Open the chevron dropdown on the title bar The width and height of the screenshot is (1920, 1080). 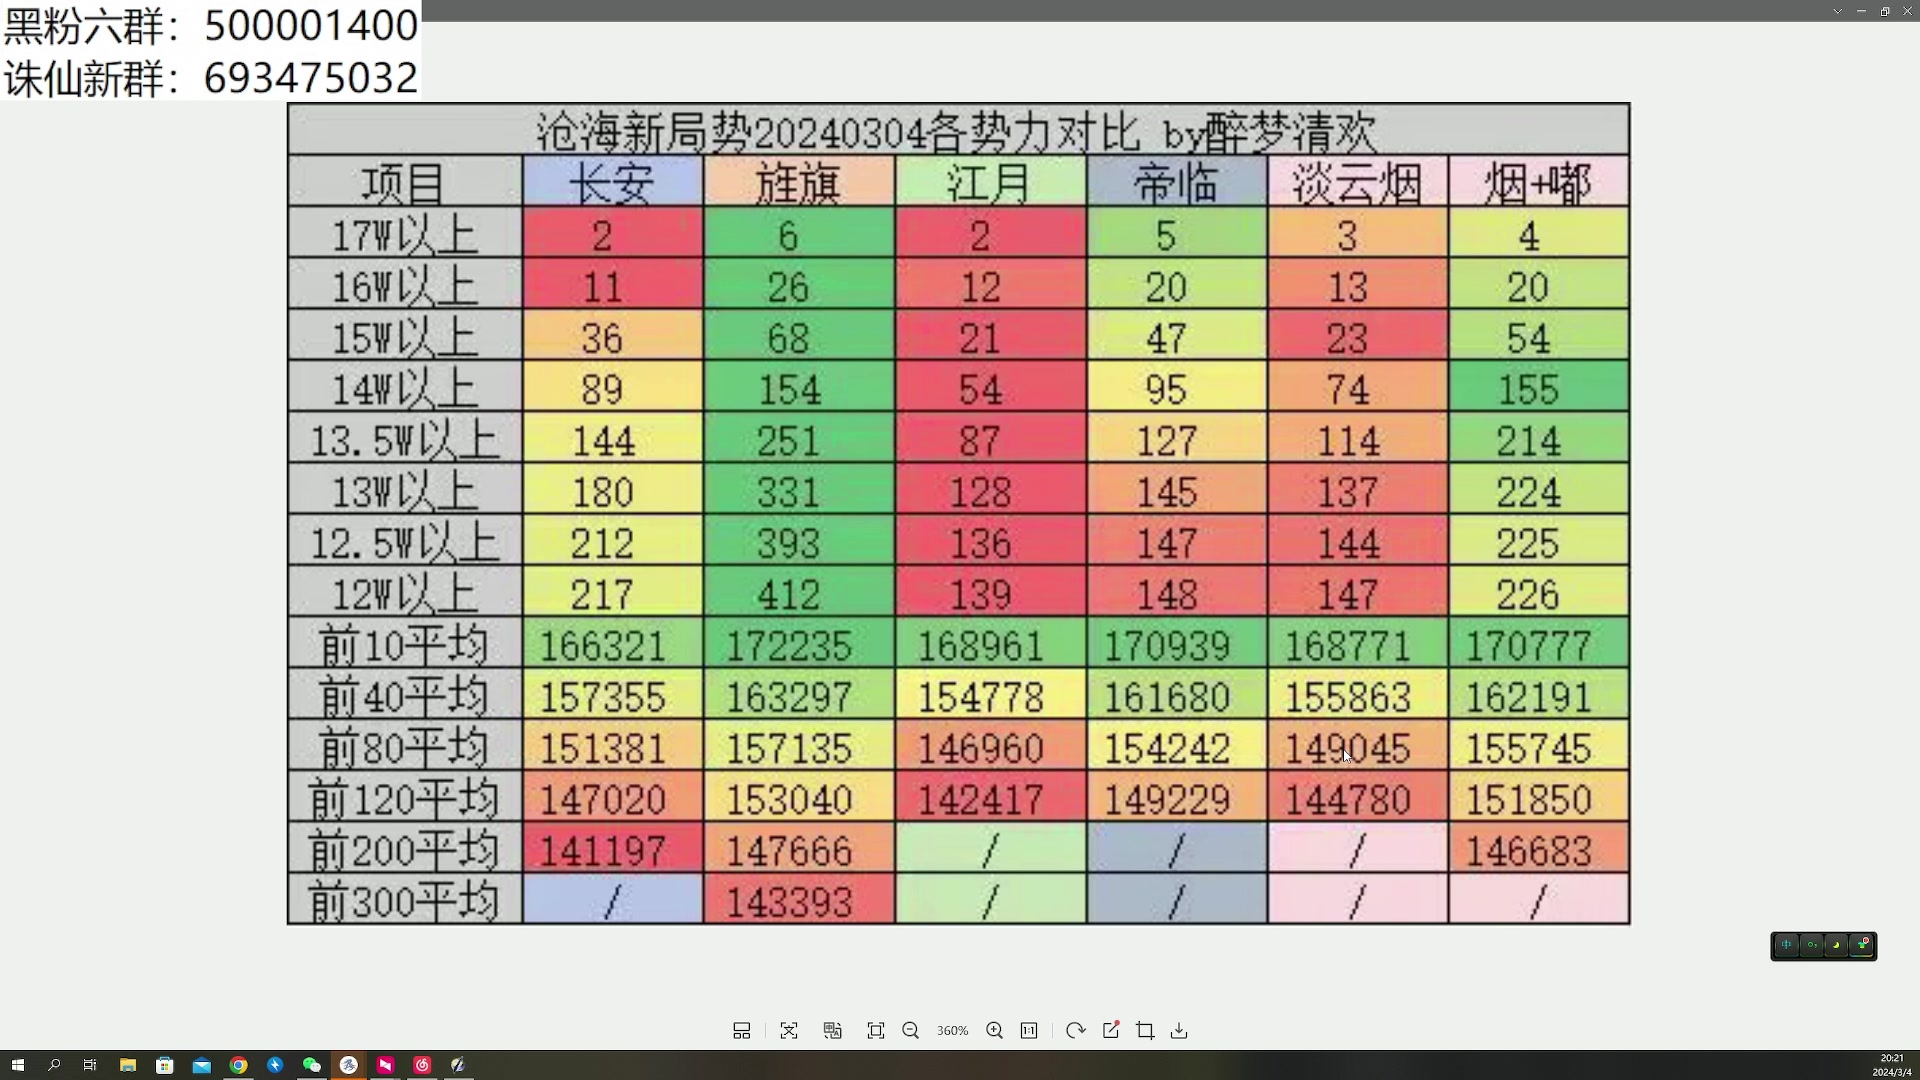[1838, 11]
